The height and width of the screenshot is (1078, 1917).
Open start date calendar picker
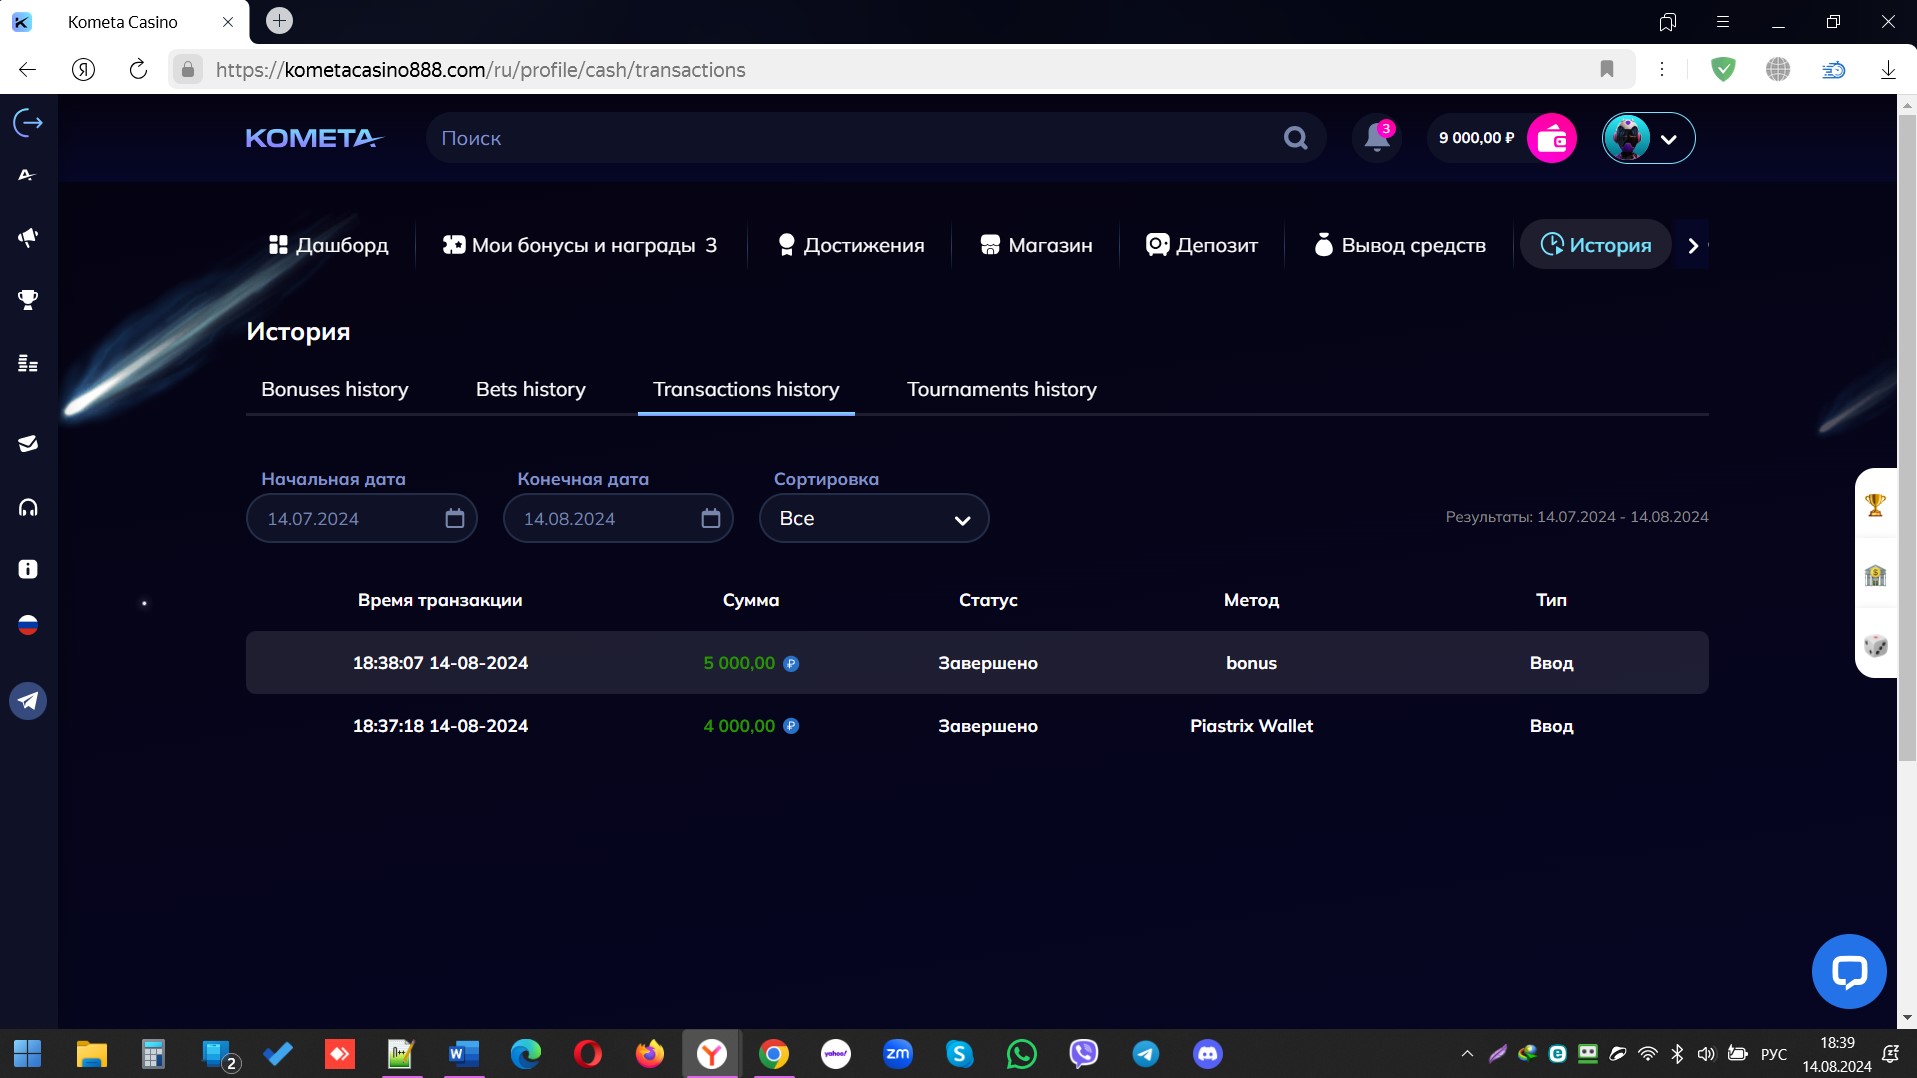(x=454, y=518)
